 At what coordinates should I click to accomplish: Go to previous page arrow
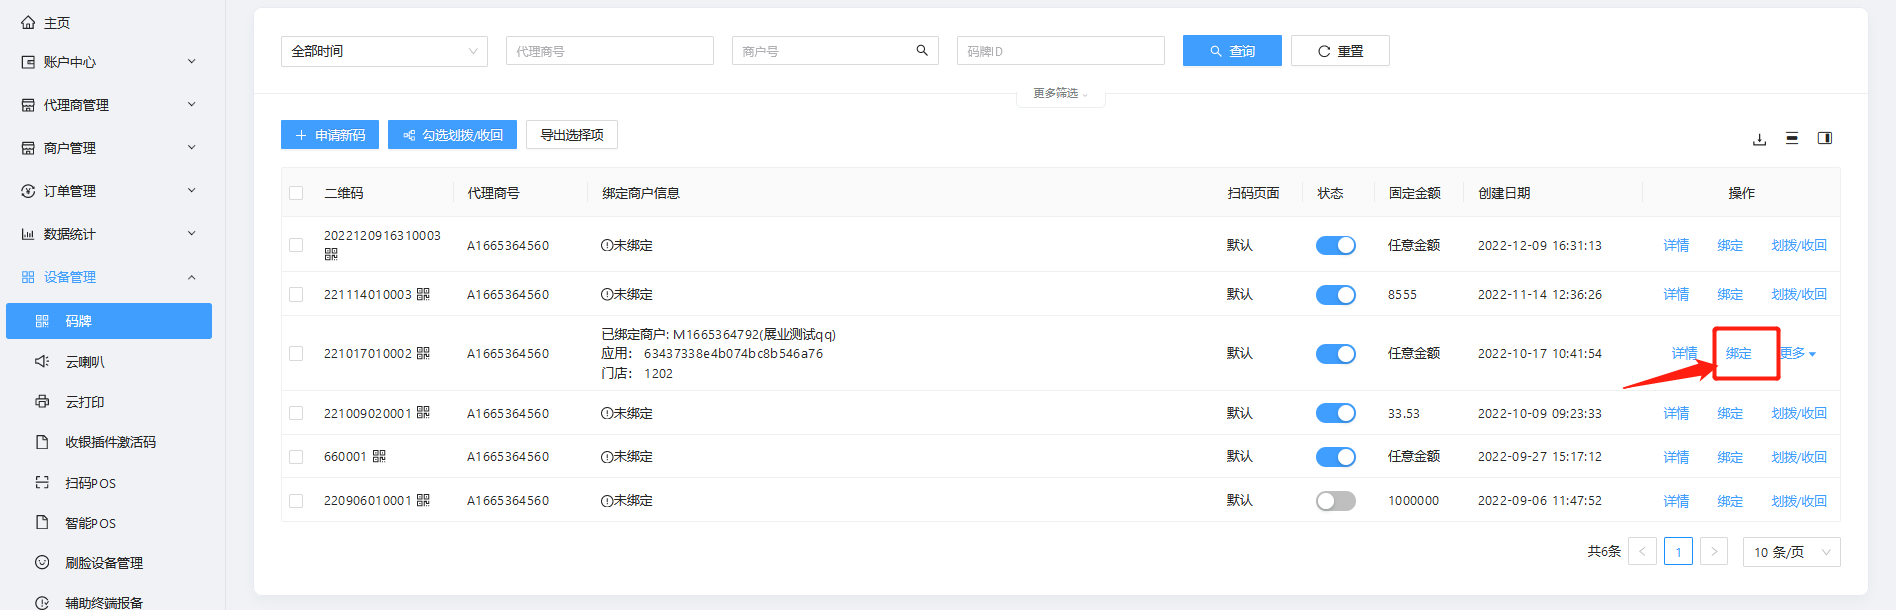click(x=1642, y=551)
